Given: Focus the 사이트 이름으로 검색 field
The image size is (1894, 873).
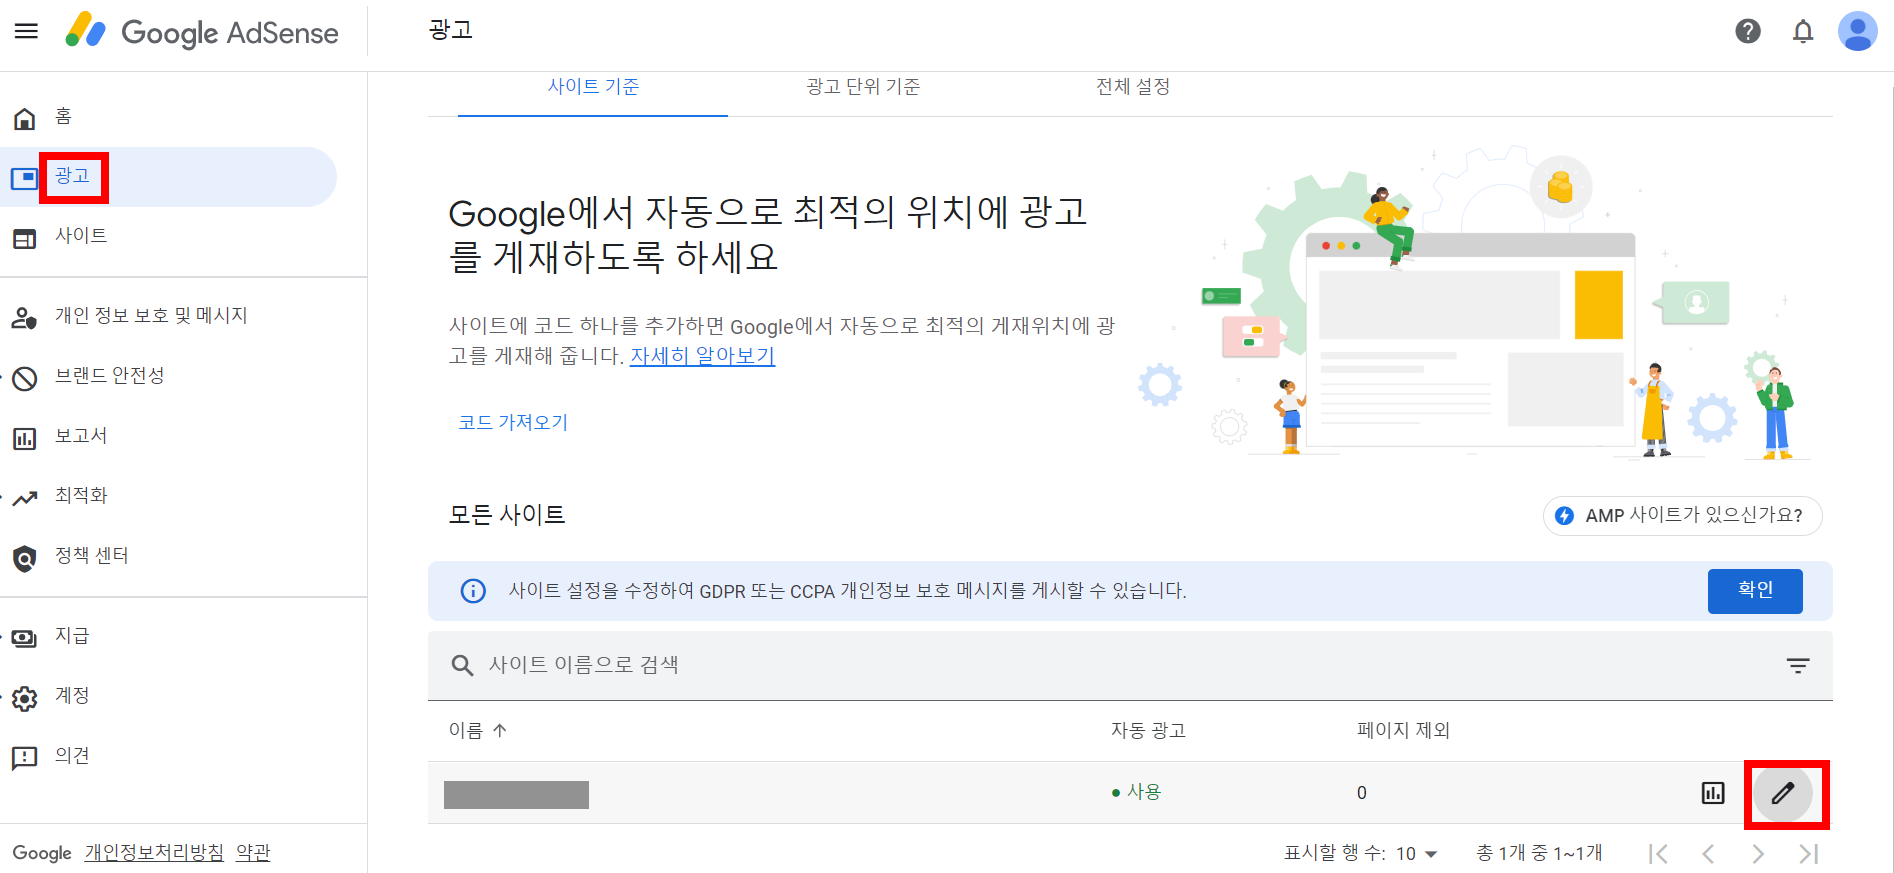Looking at the screenshot, I should [1130, 665].
